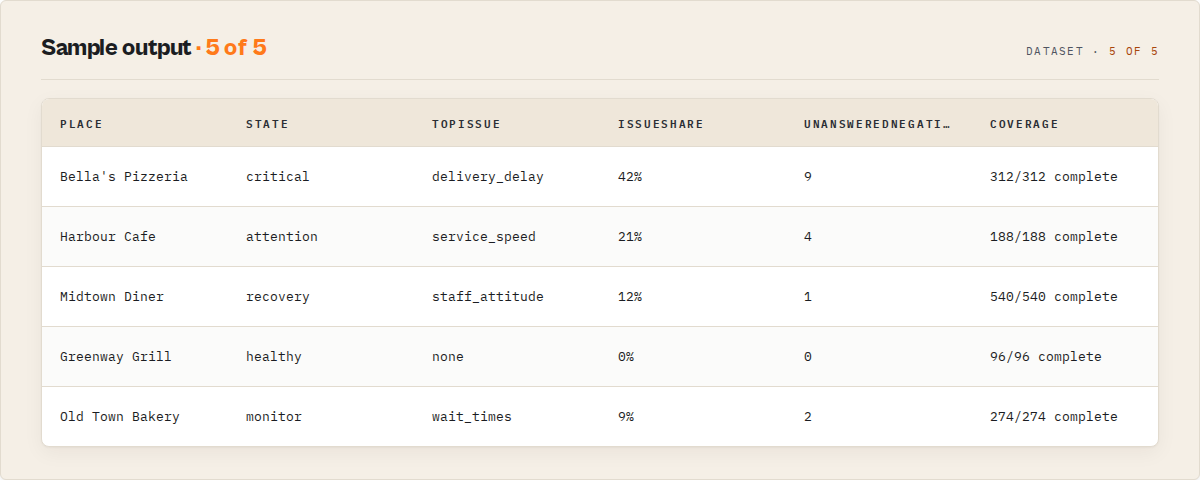
Task: Select Midtown Diner in the table
Action: click(x=112, y=297)
